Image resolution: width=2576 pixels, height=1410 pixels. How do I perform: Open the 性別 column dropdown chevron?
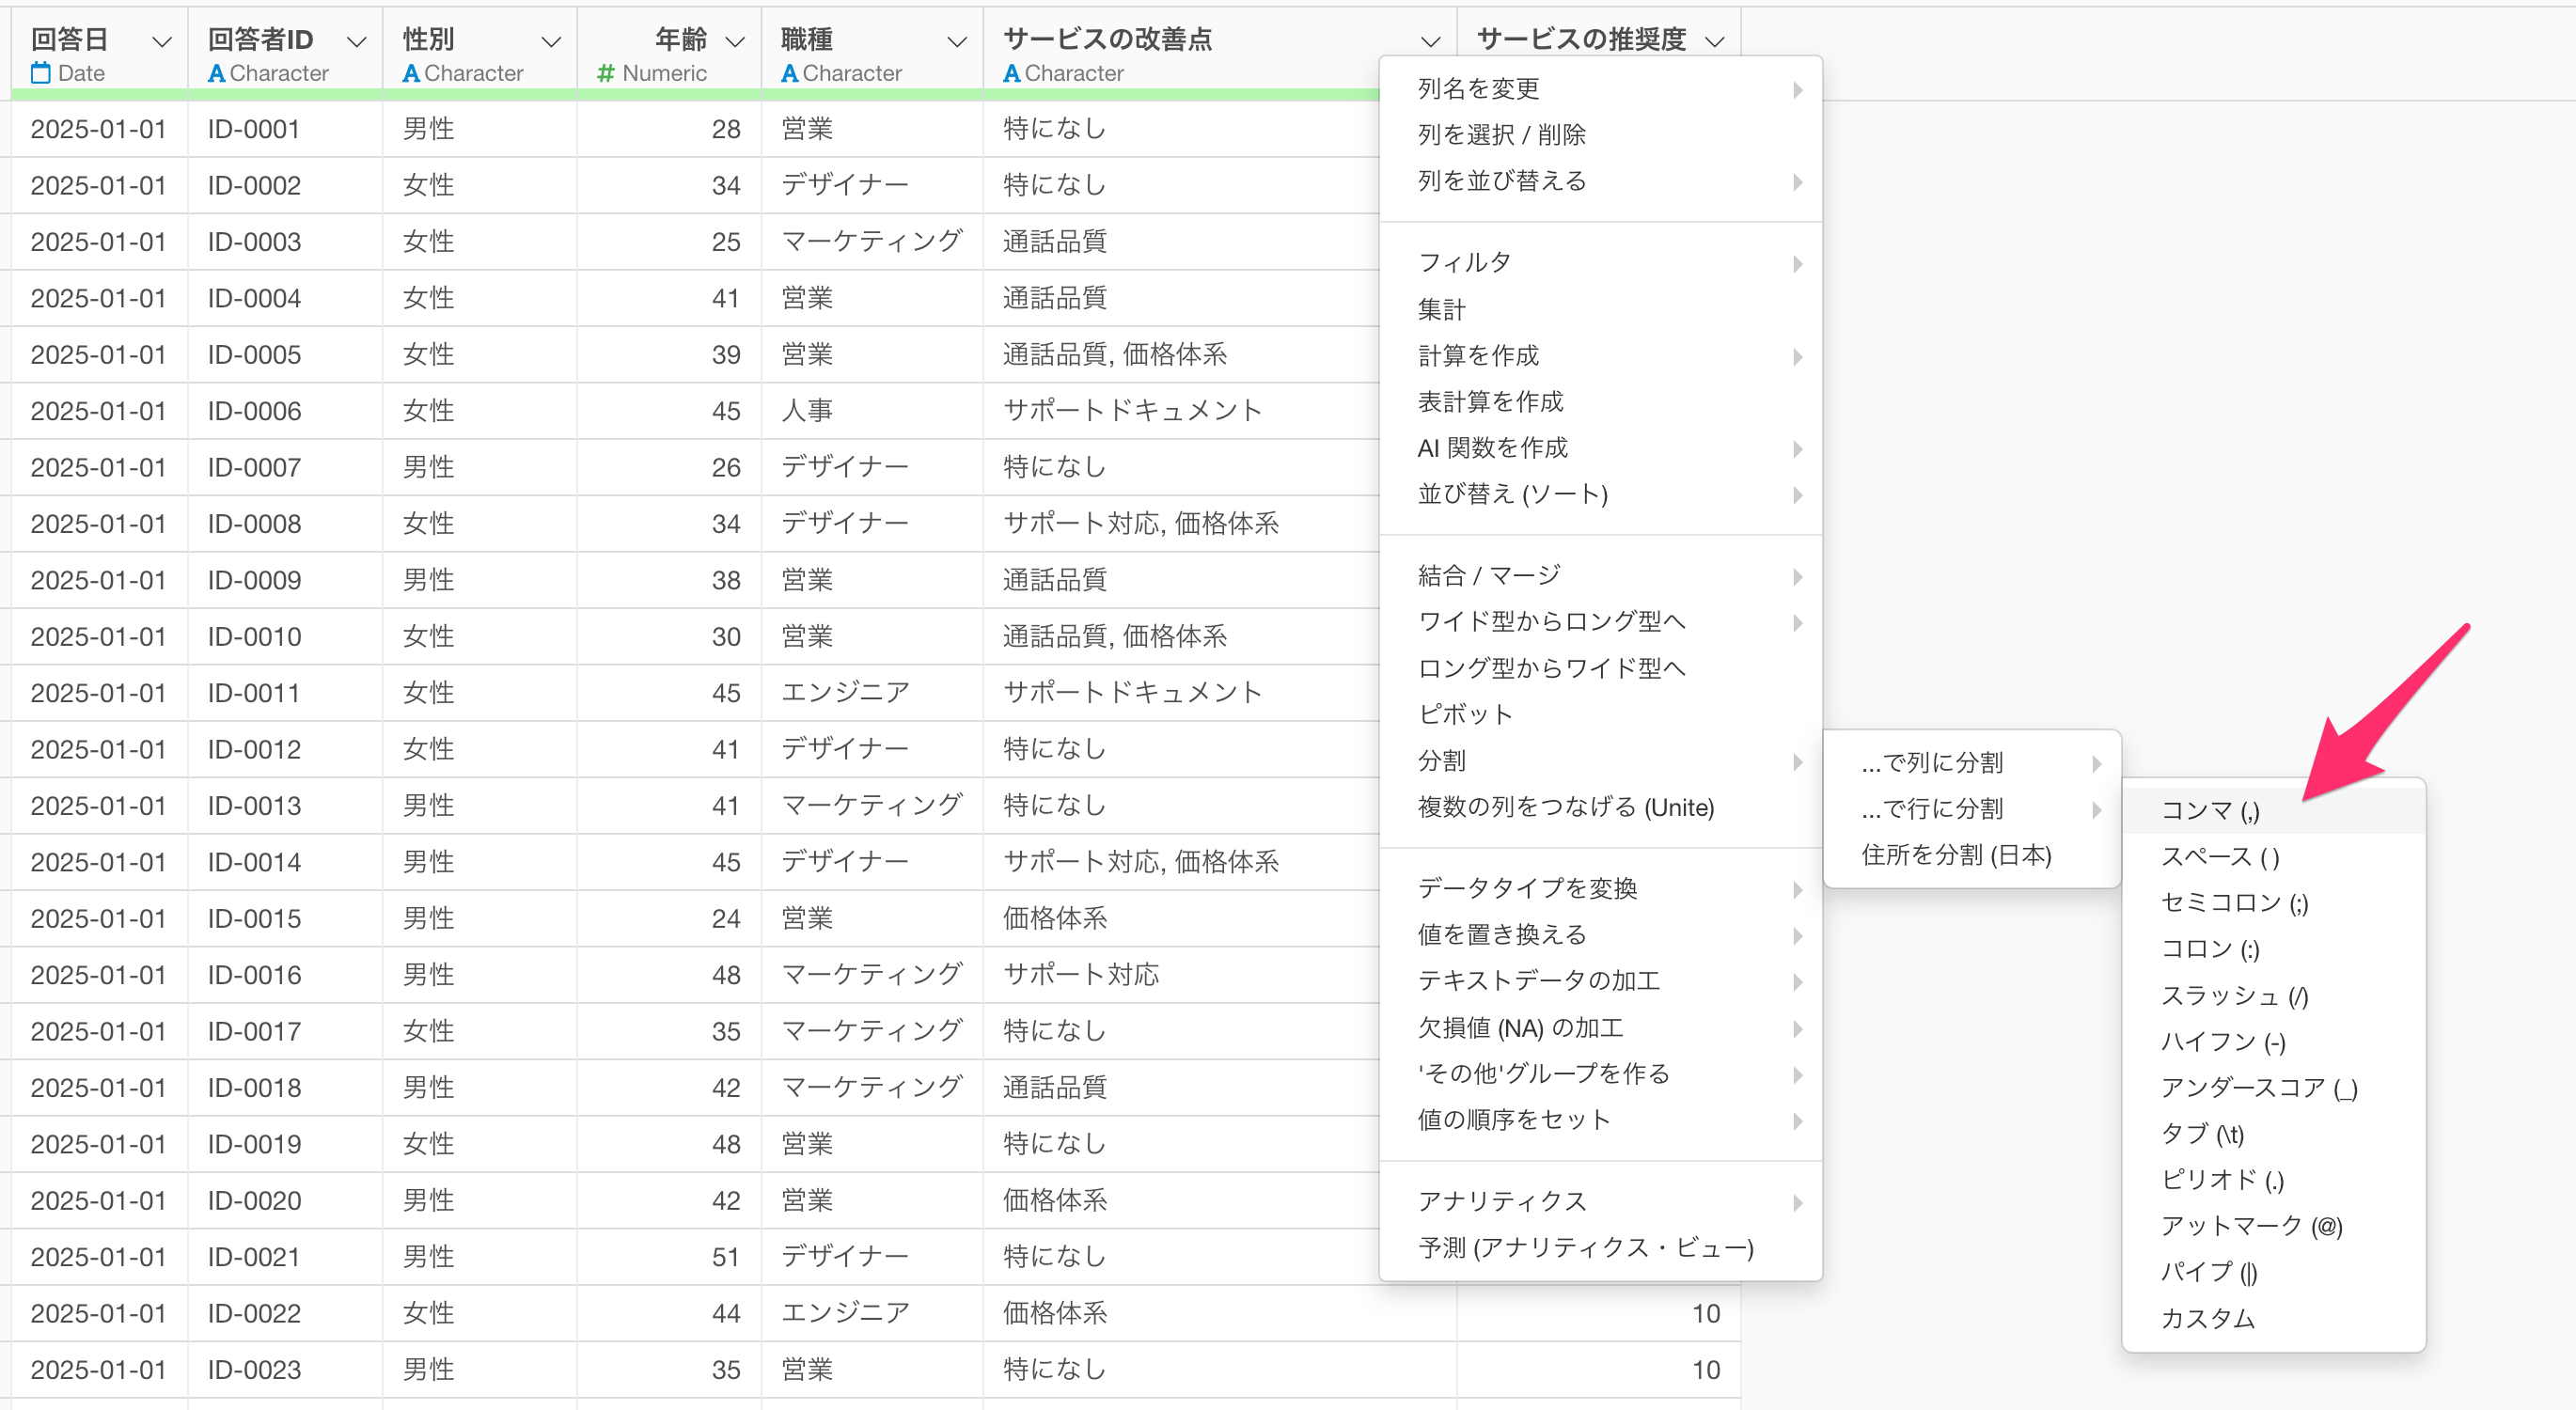point(550,41)
